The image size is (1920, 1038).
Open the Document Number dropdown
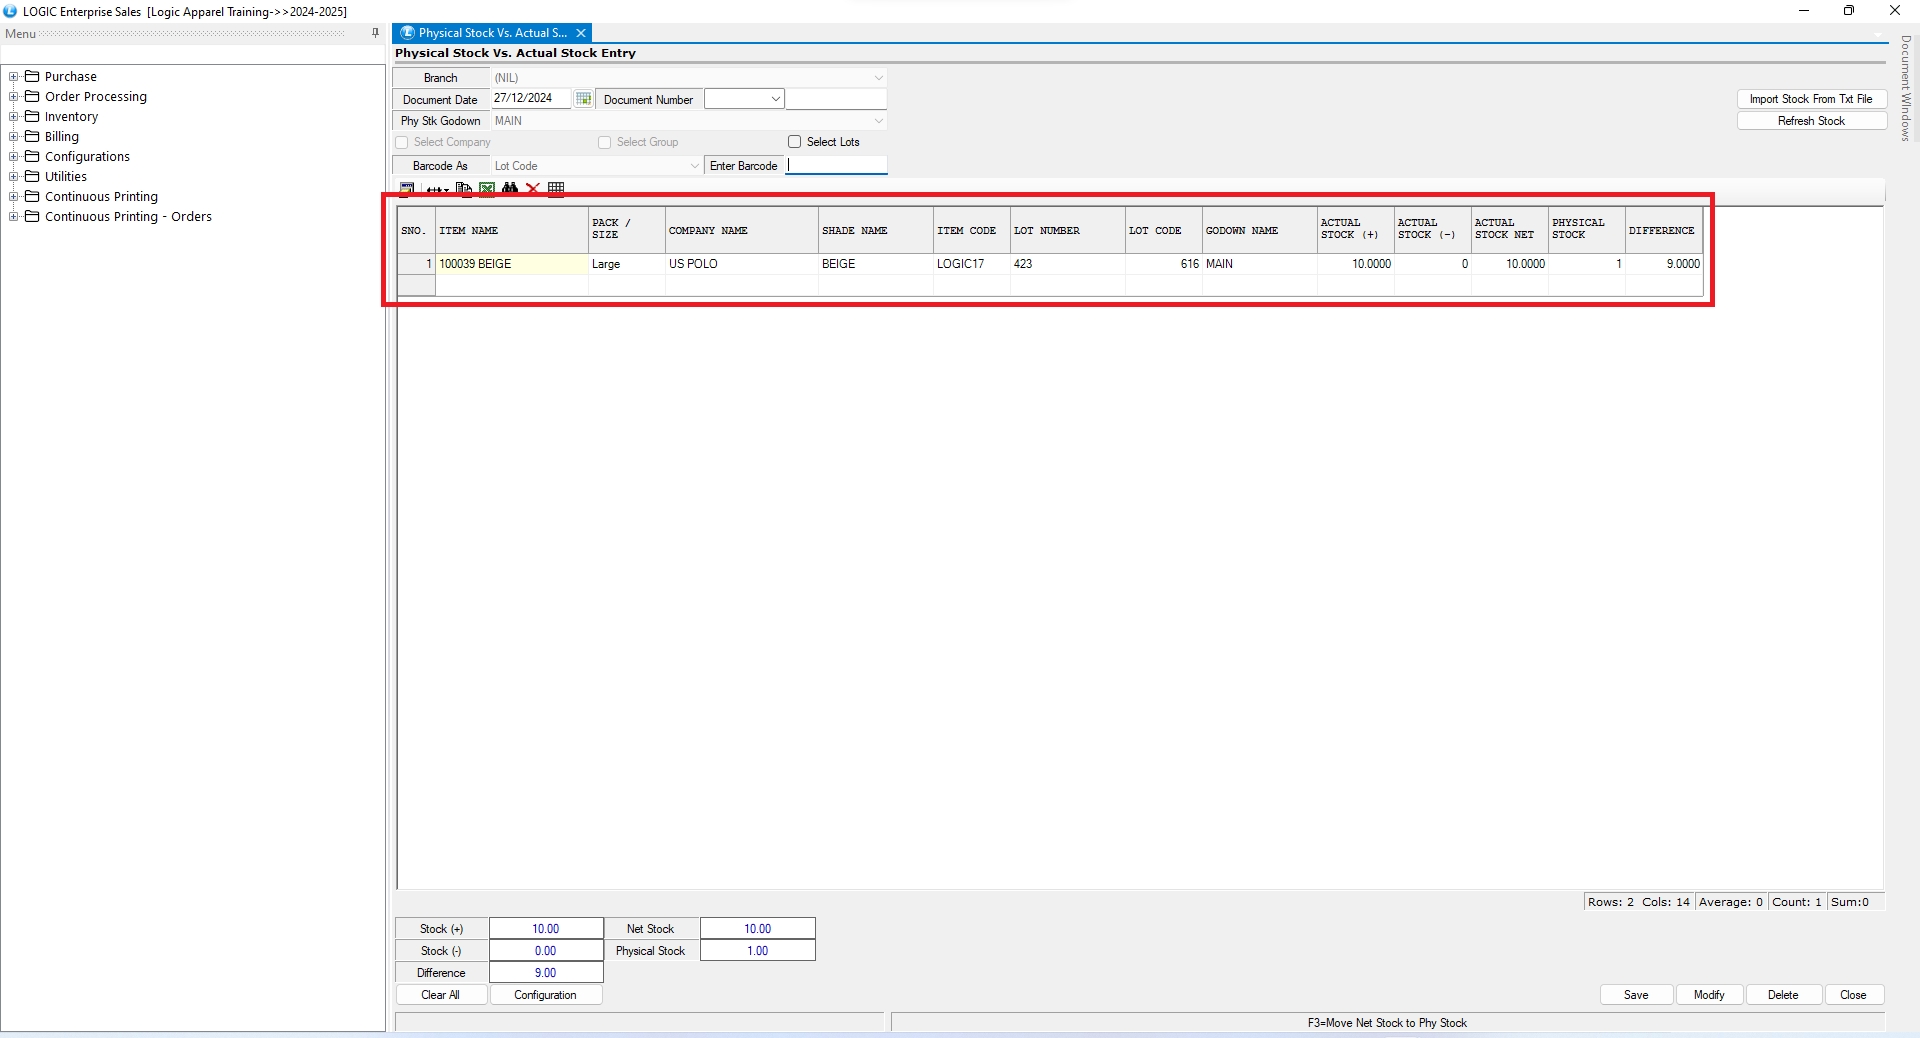(x=775, y=99)
